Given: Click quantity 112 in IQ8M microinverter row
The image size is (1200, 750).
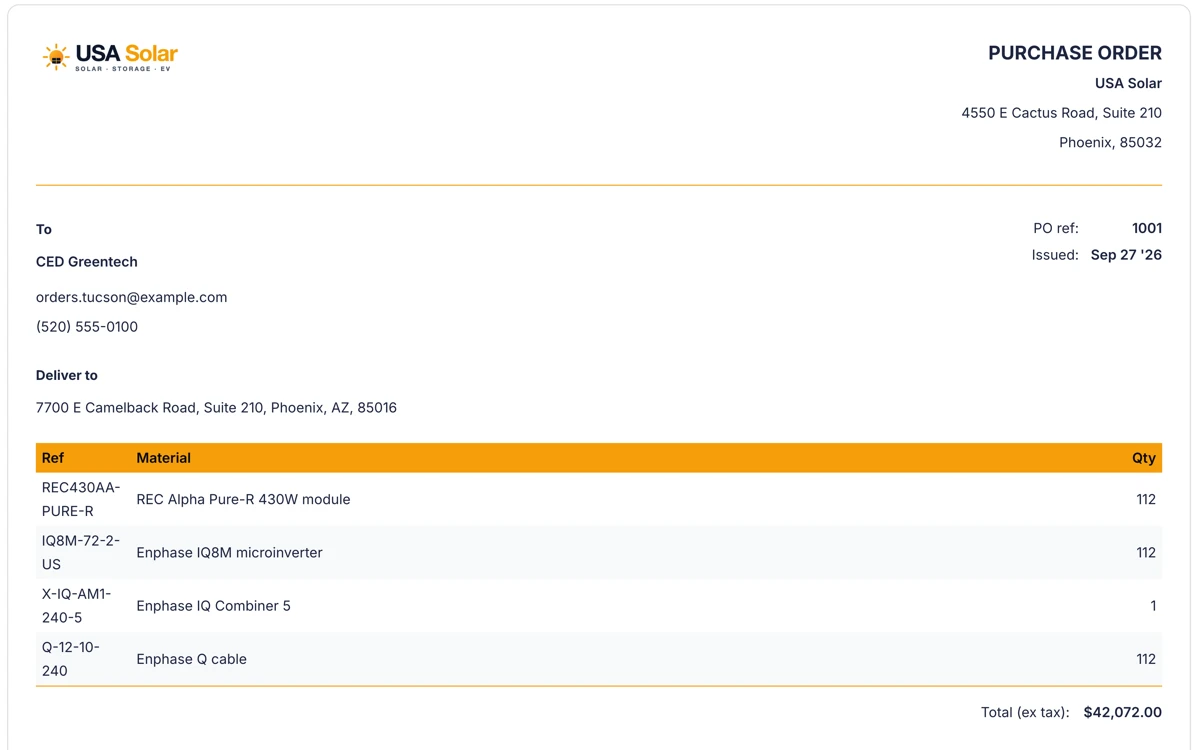Looking at the screenshot, I should (1146, 552).
